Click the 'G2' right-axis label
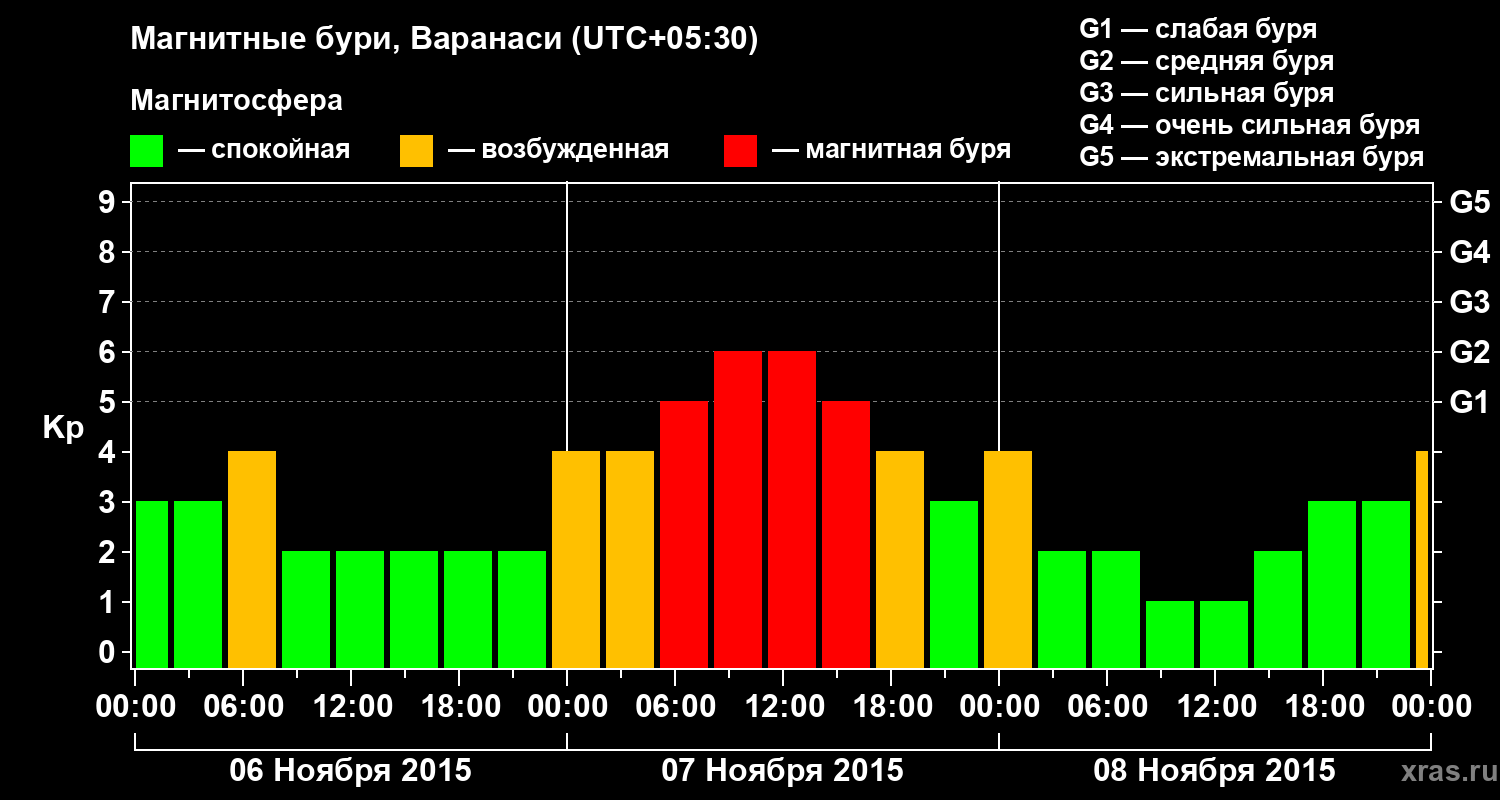 point(1469,352)
